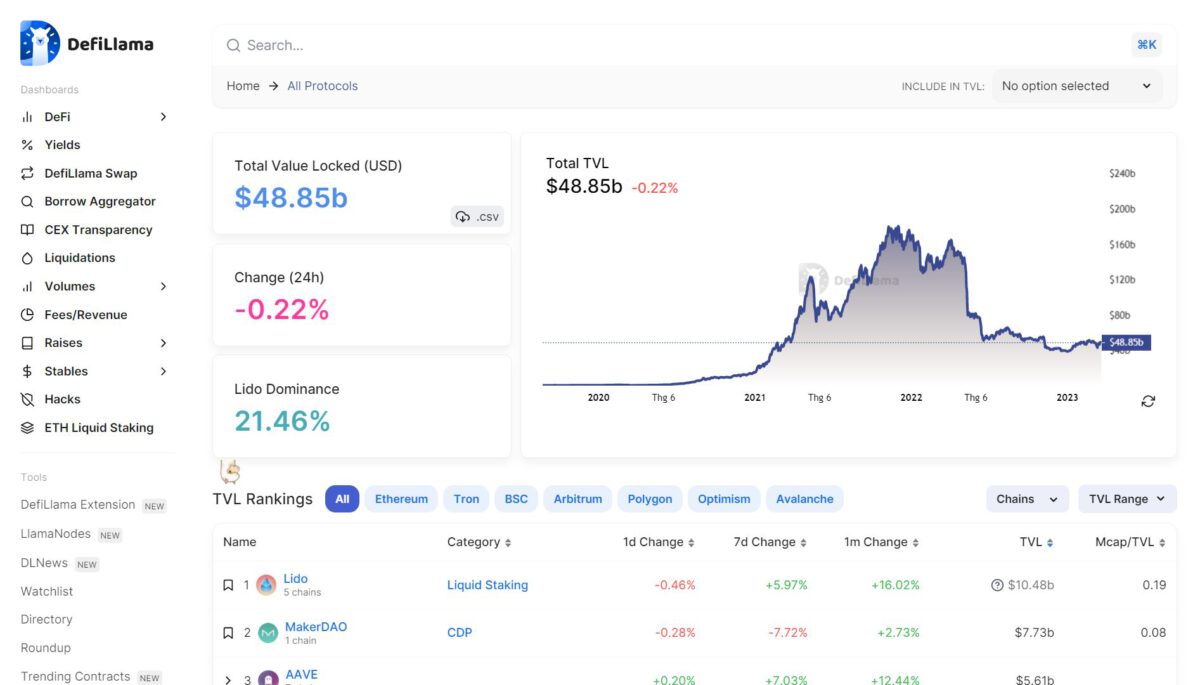Screen dimensions: 1200x685
Task: Bookmark the Lido protocol row
Action: click(228, 585)
